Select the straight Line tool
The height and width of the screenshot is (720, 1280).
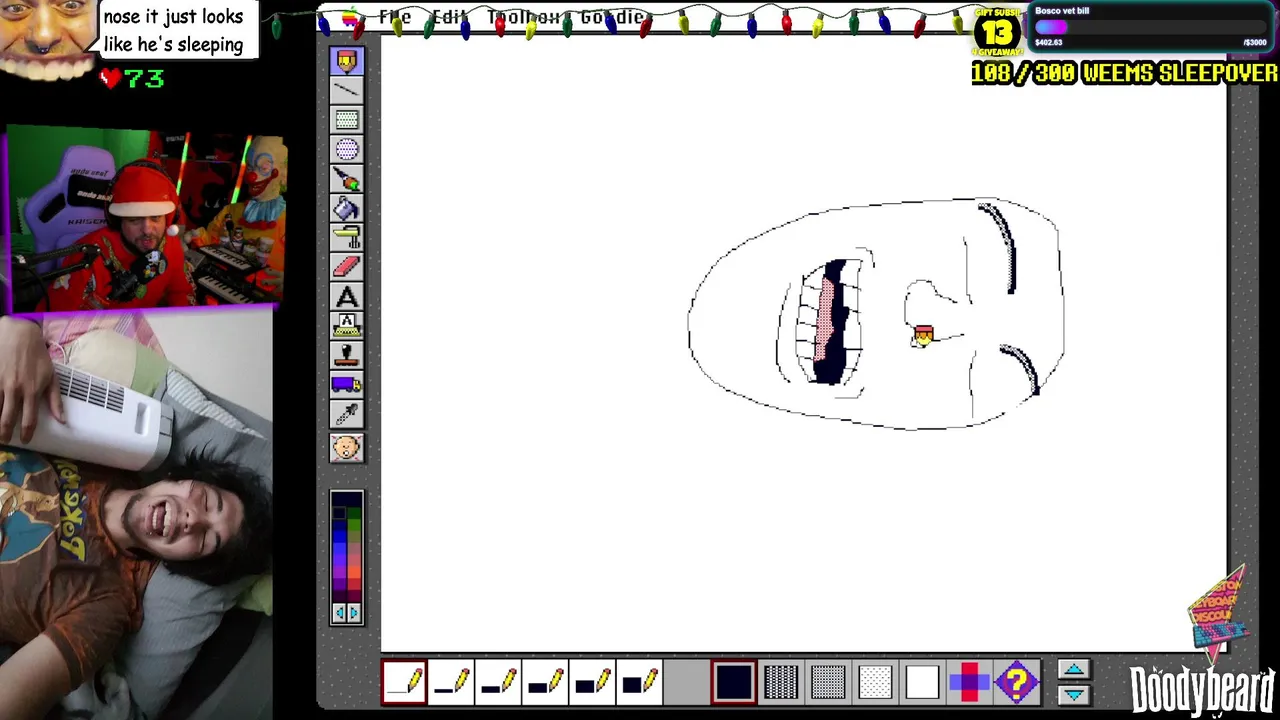[347, 91]
